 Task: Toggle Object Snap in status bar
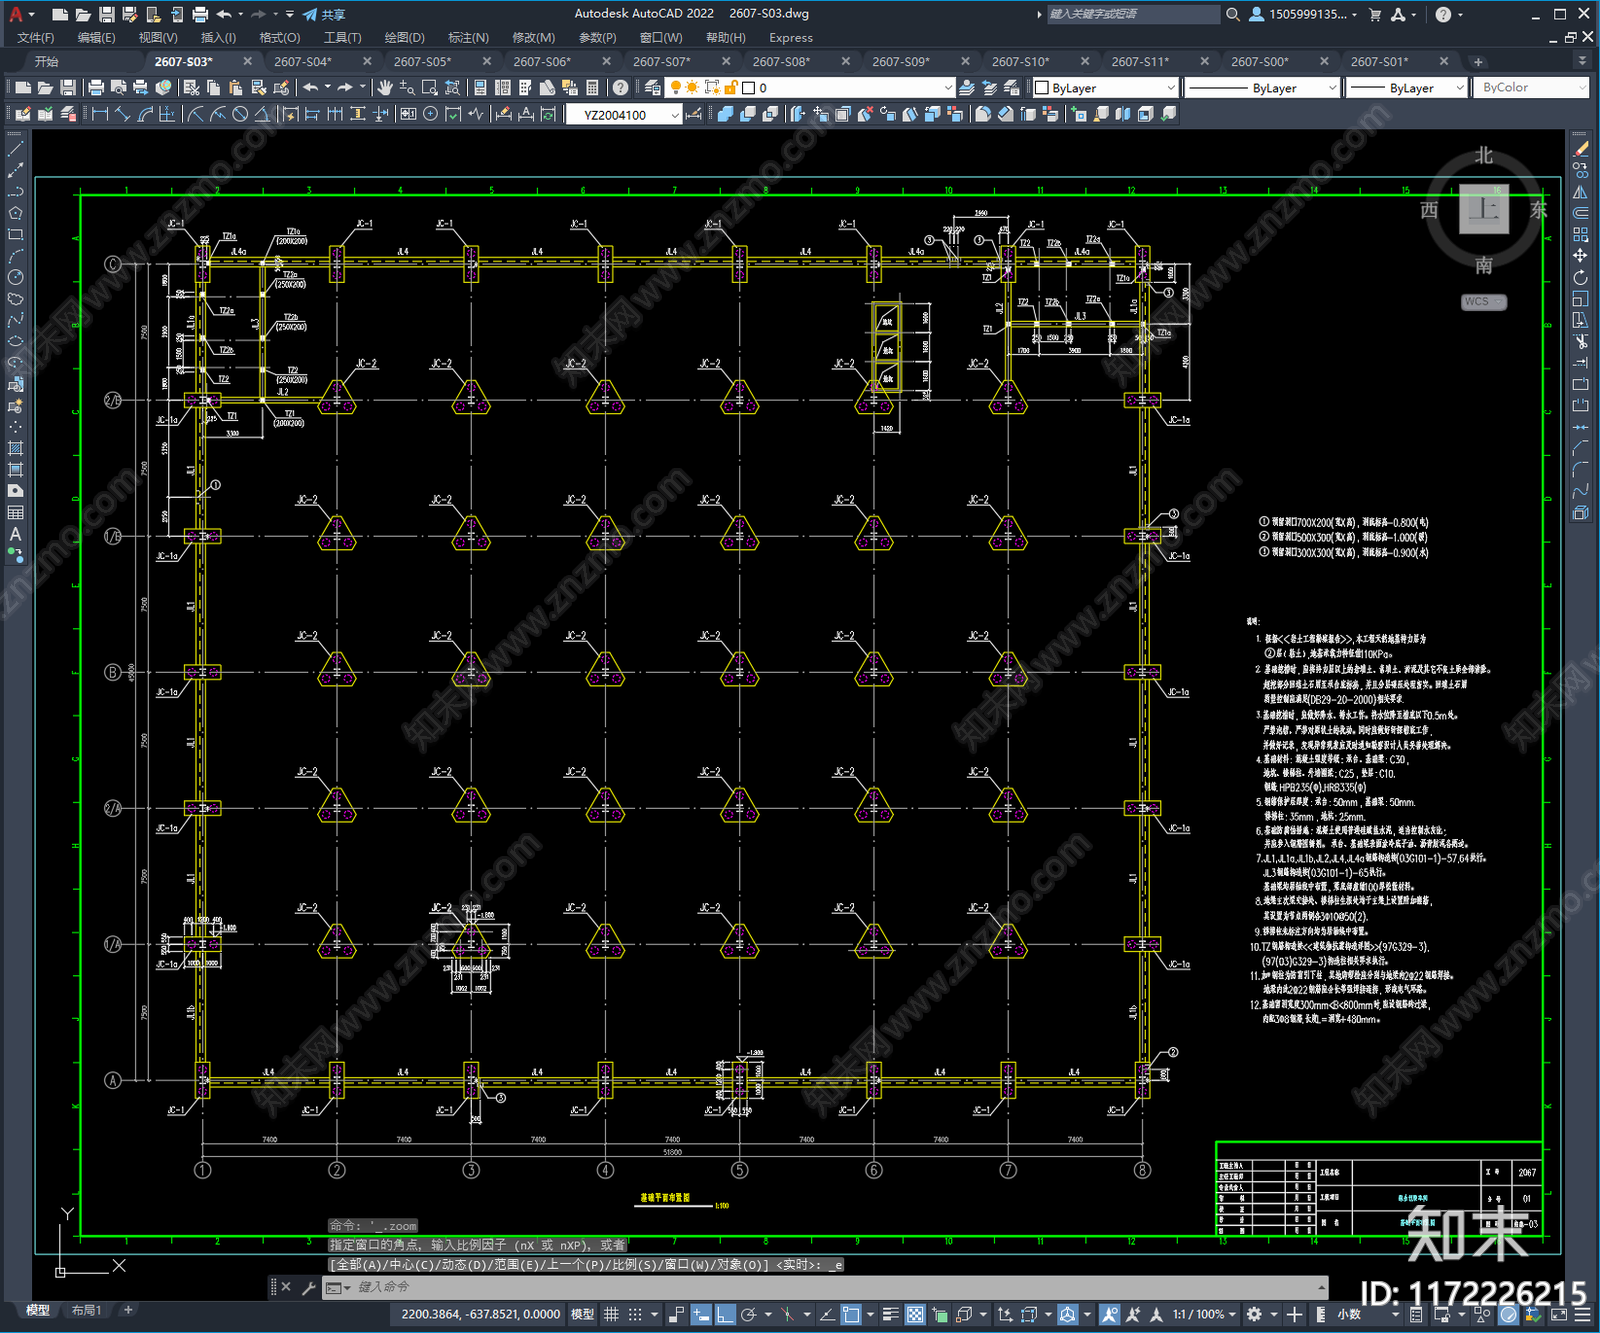[x=850, y=1314]
